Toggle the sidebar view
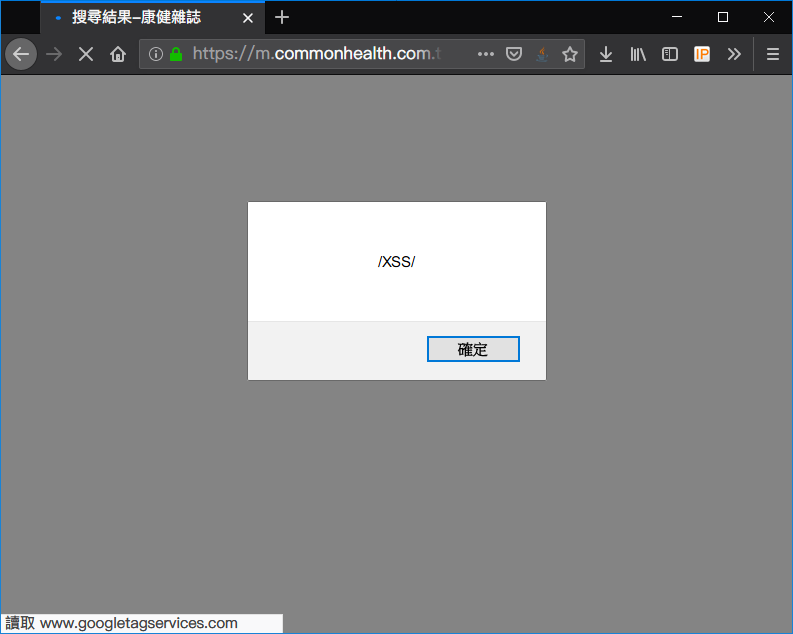 coord(670,54)
